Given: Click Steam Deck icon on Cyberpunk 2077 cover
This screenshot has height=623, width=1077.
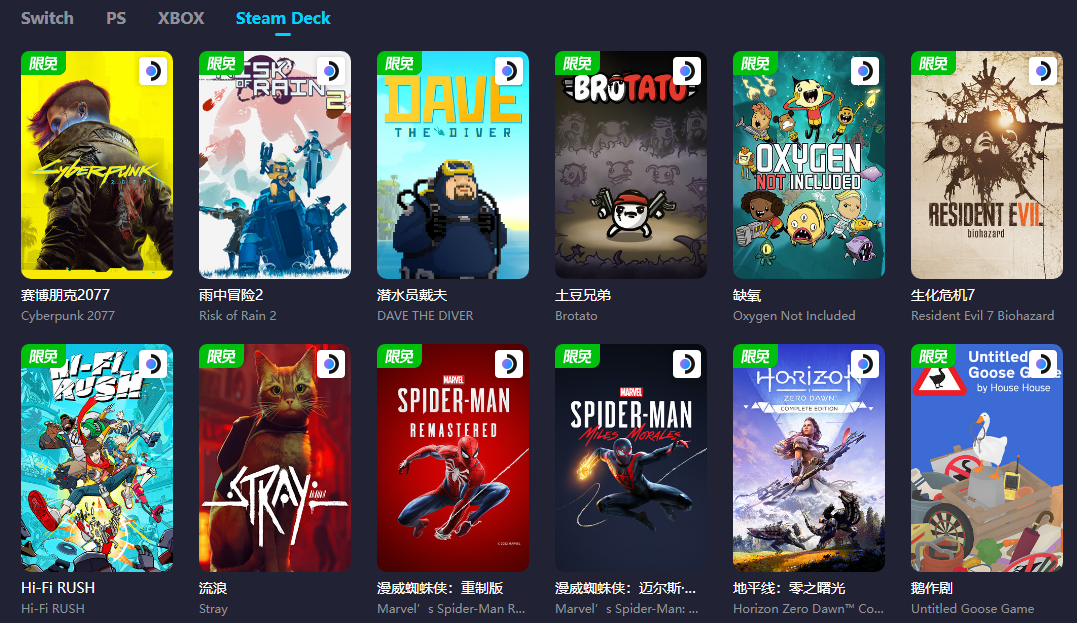Looking at the screenshot, I should click(x=152, y=71).
